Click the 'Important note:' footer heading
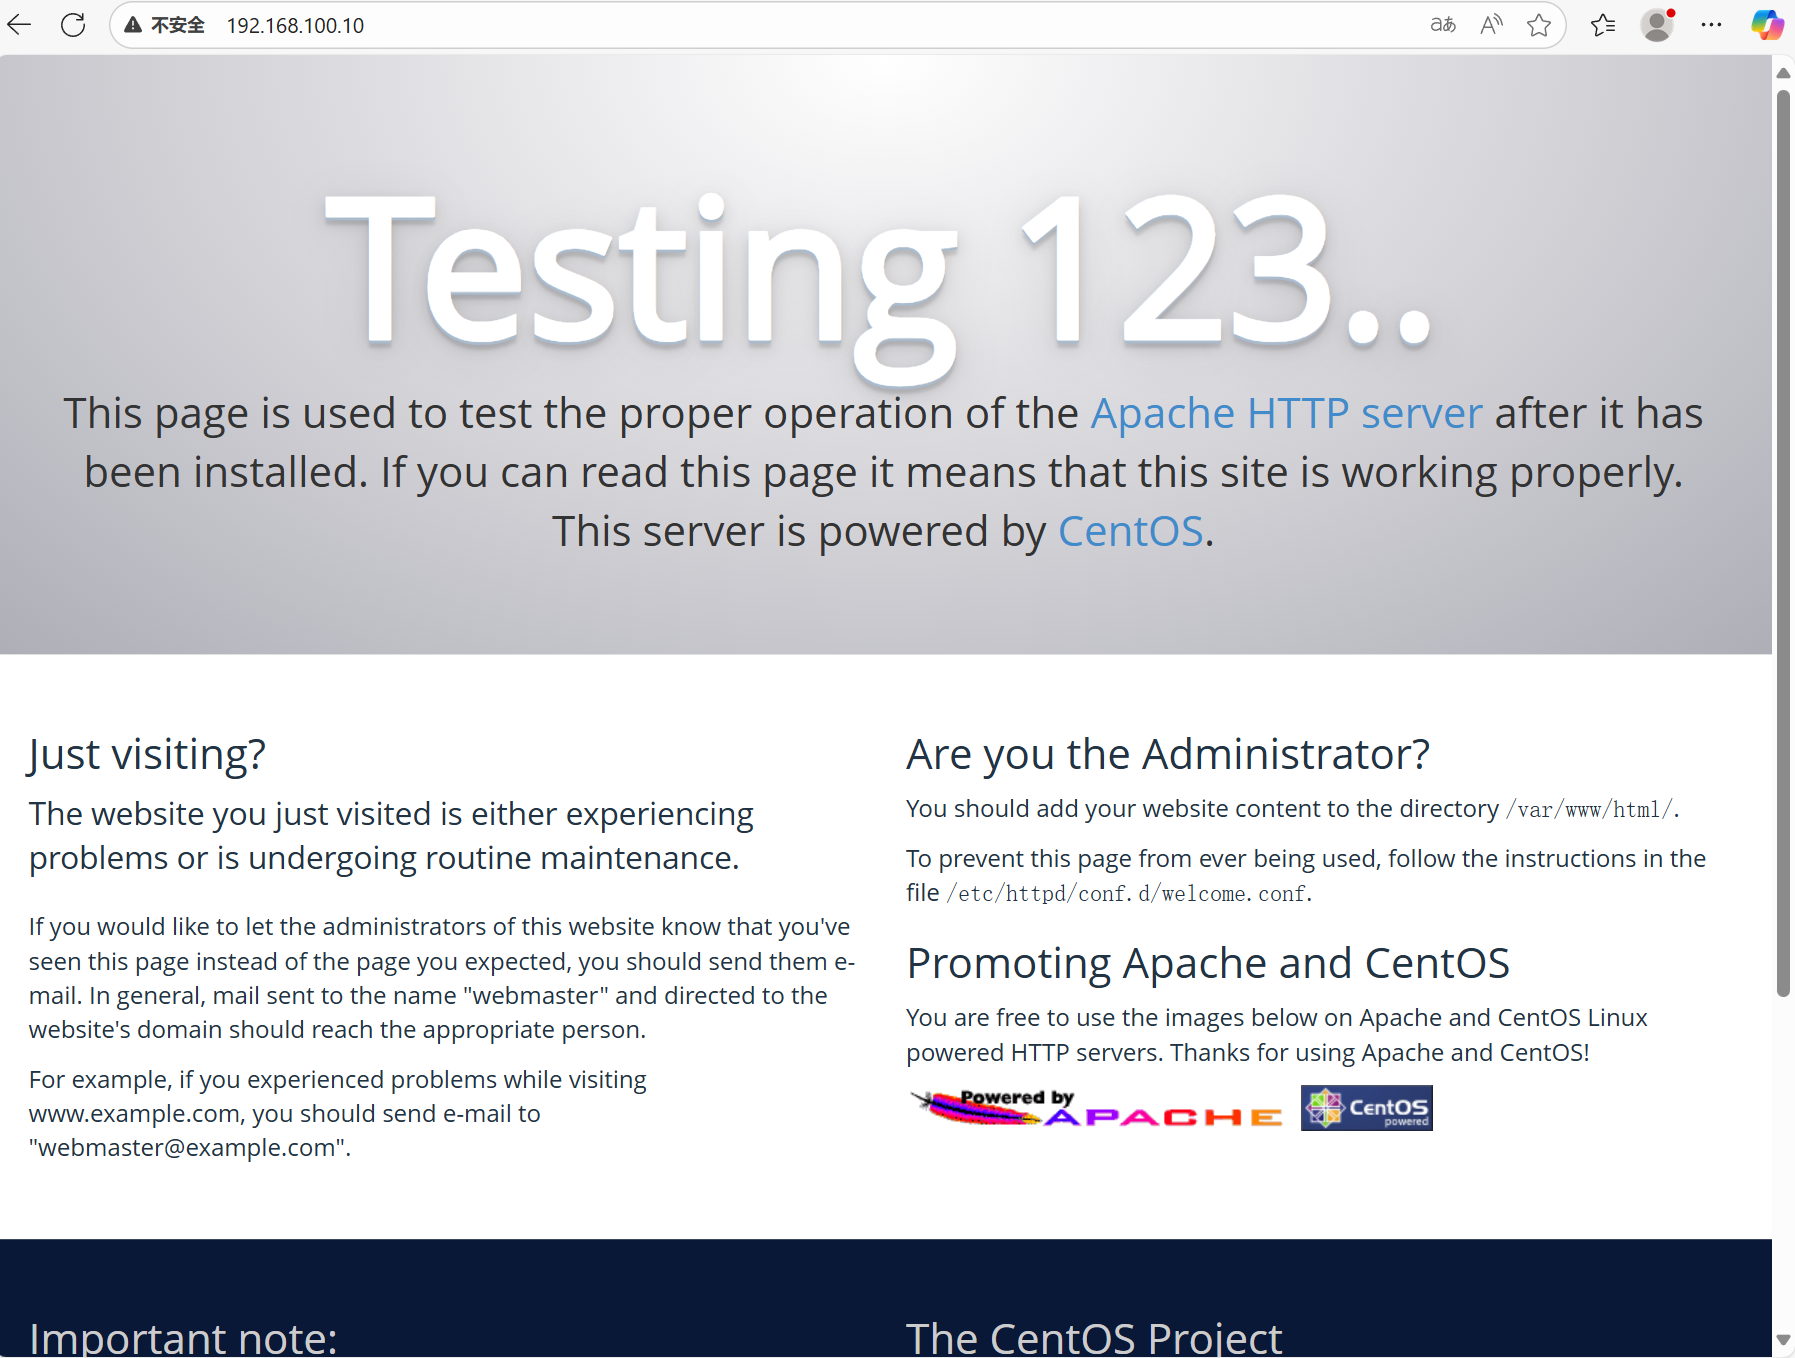 [183, 1337]
